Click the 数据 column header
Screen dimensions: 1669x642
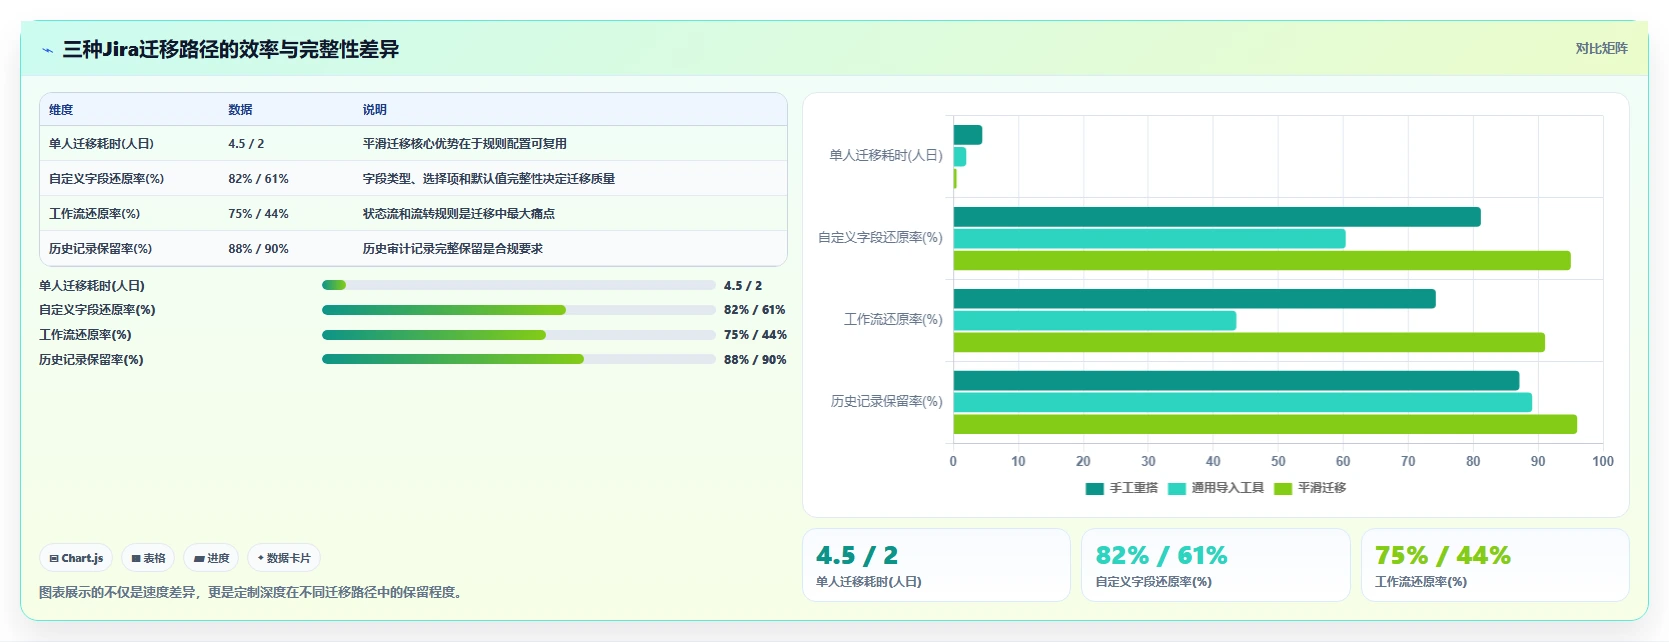(240, 110)
